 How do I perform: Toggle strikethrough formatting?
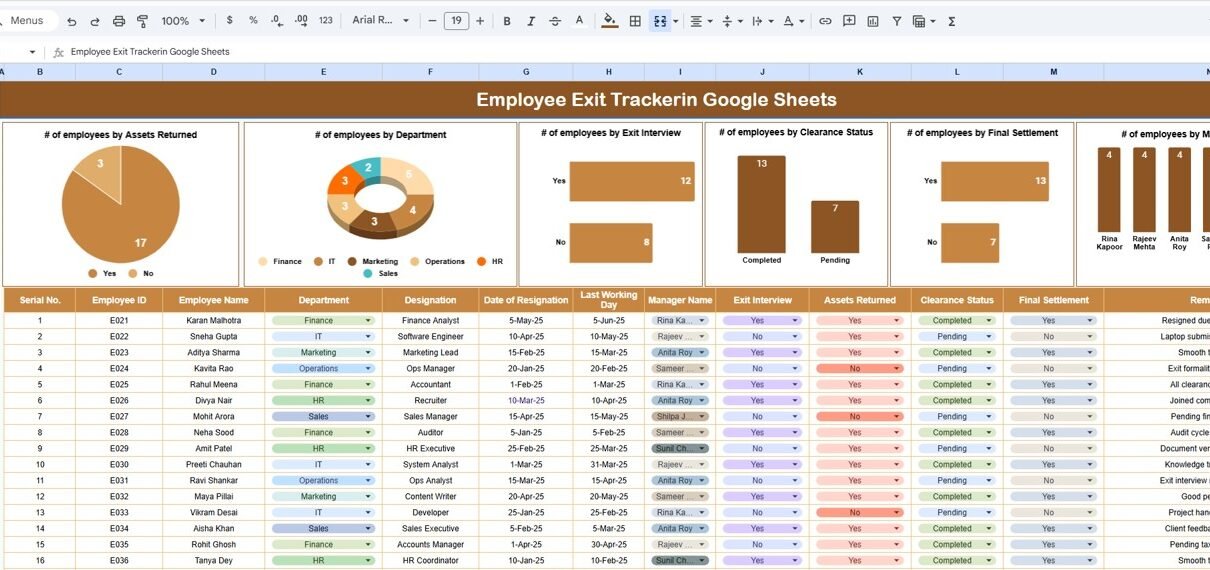[555, 21]
